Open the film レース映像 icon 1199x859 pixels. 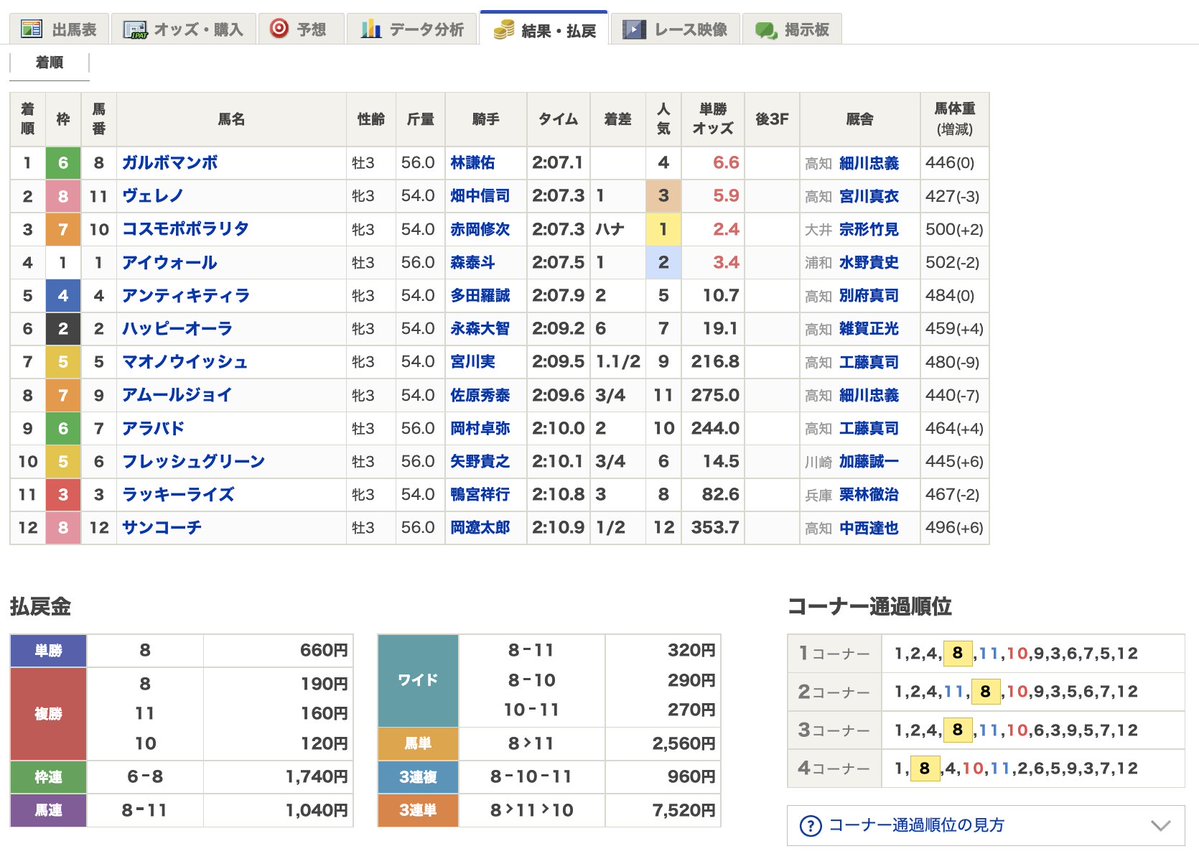click(634, 30)
